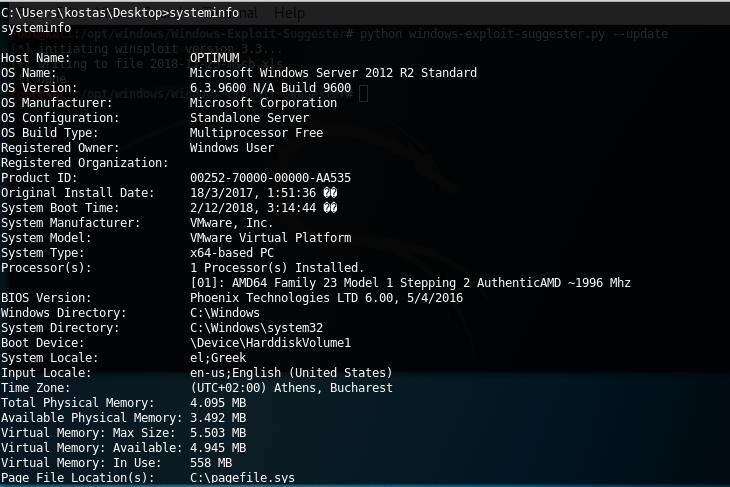This screenshot has height=487, width=730.
Task: Click the Microsoft Windows Server 2012 R2 Standard text
Action: [333, 73]
